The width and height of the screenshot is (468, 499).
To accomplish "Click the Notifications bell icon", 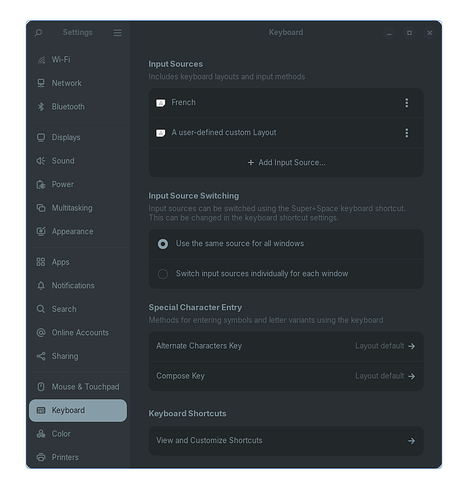I will pyautogui.click(x=41, y=286).
